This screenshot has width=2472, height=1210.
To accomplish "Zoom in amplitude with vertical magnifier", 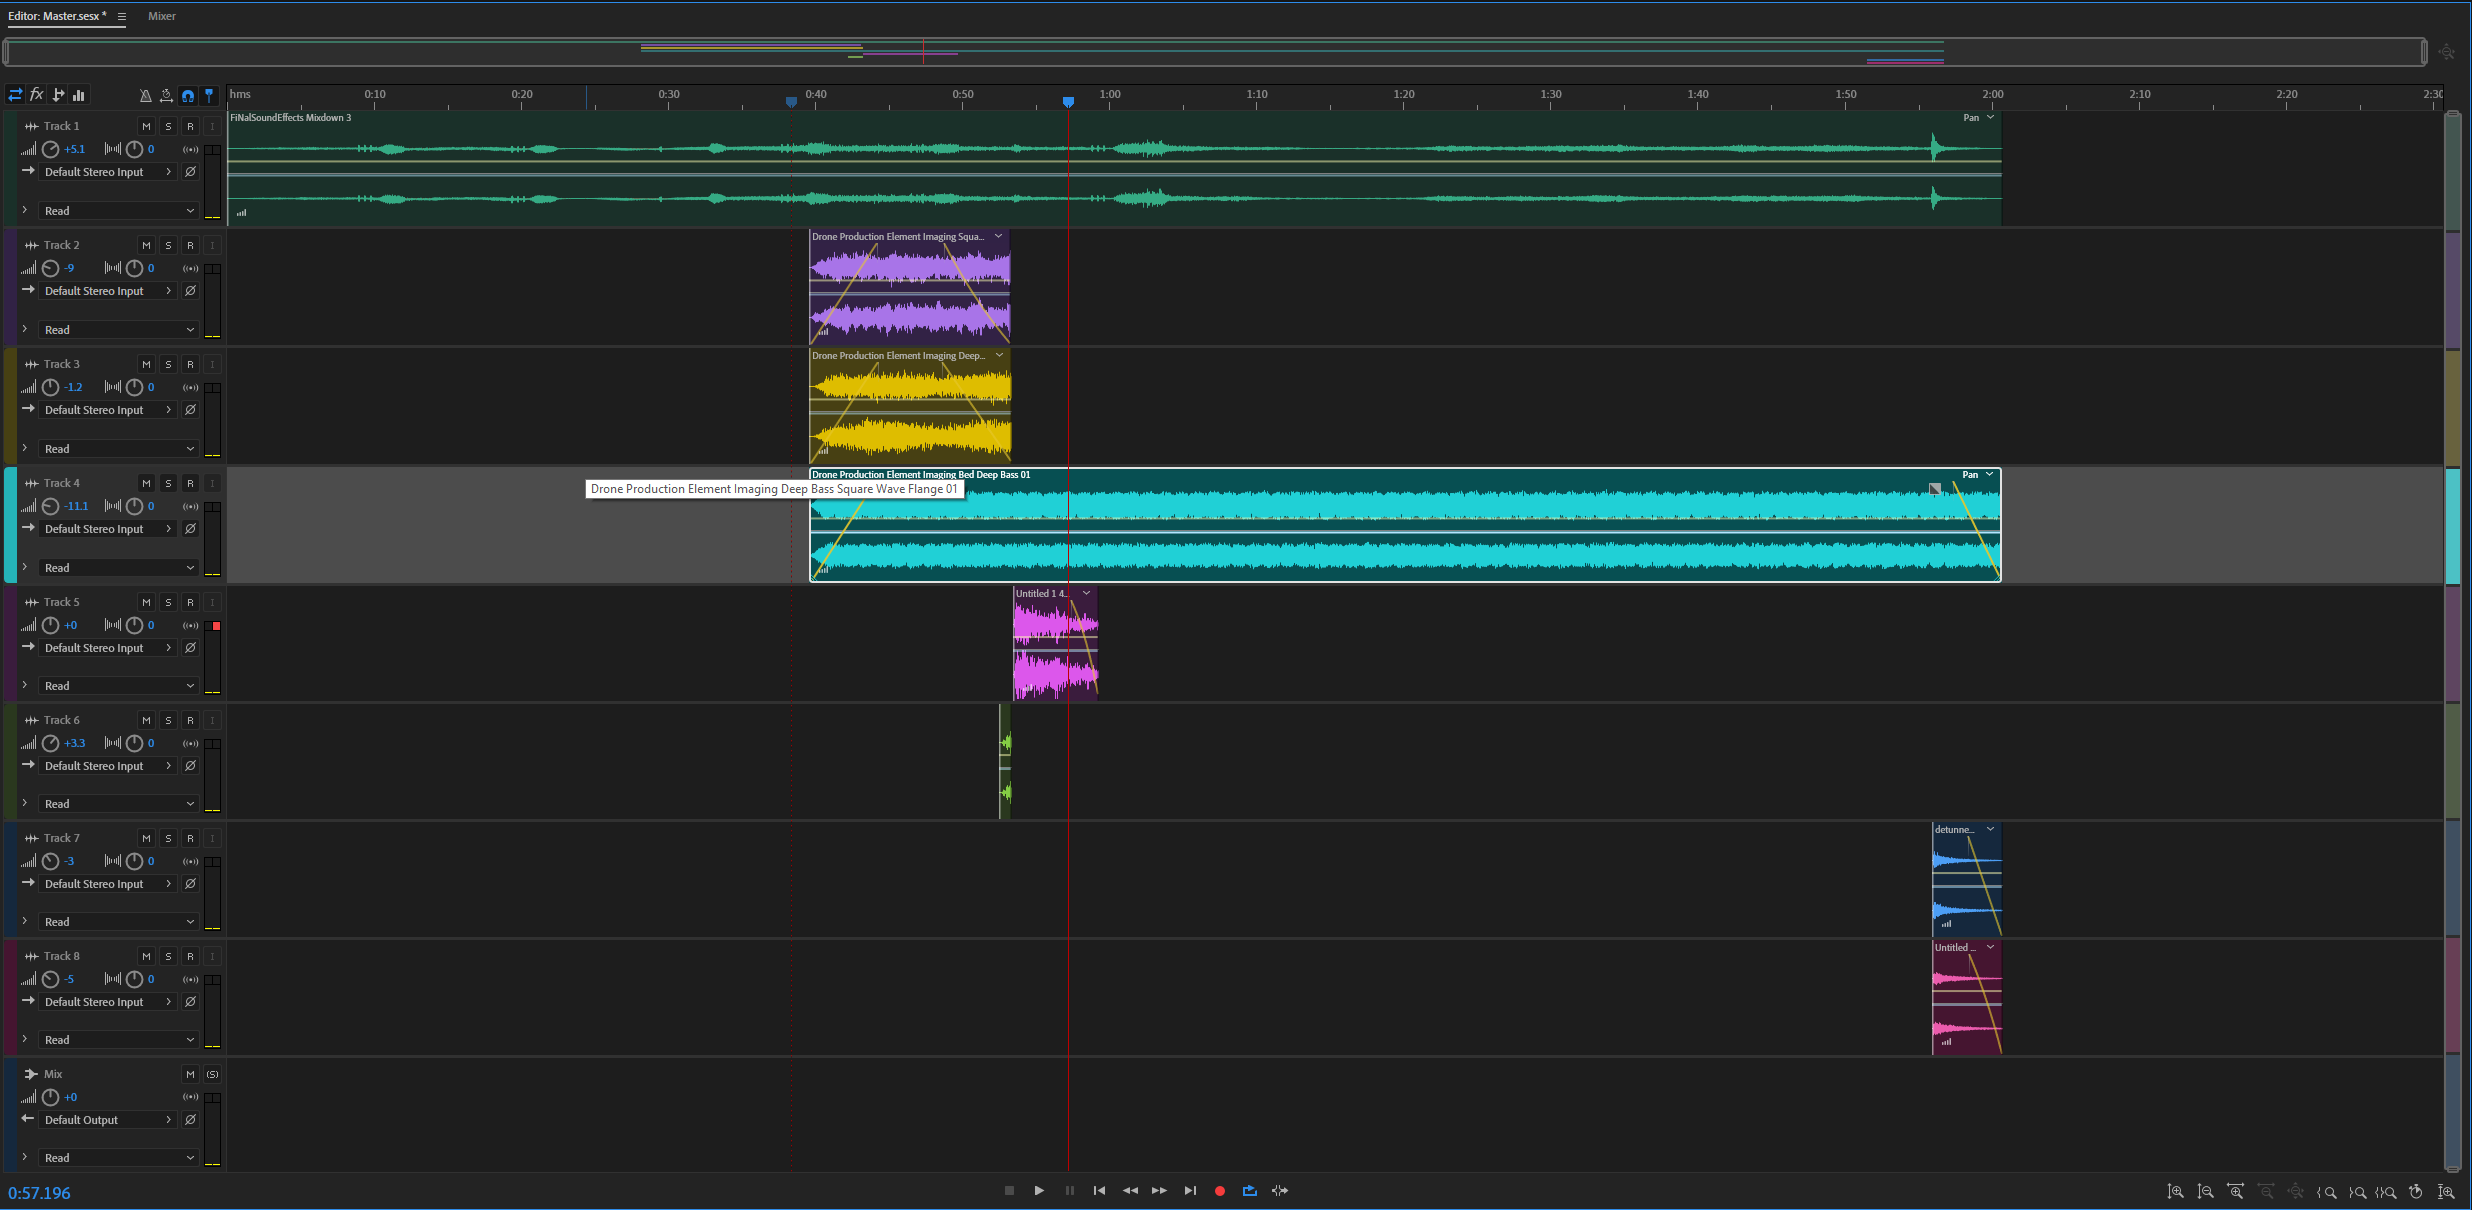I will pyautogui.click(x=2175, y=1191).
